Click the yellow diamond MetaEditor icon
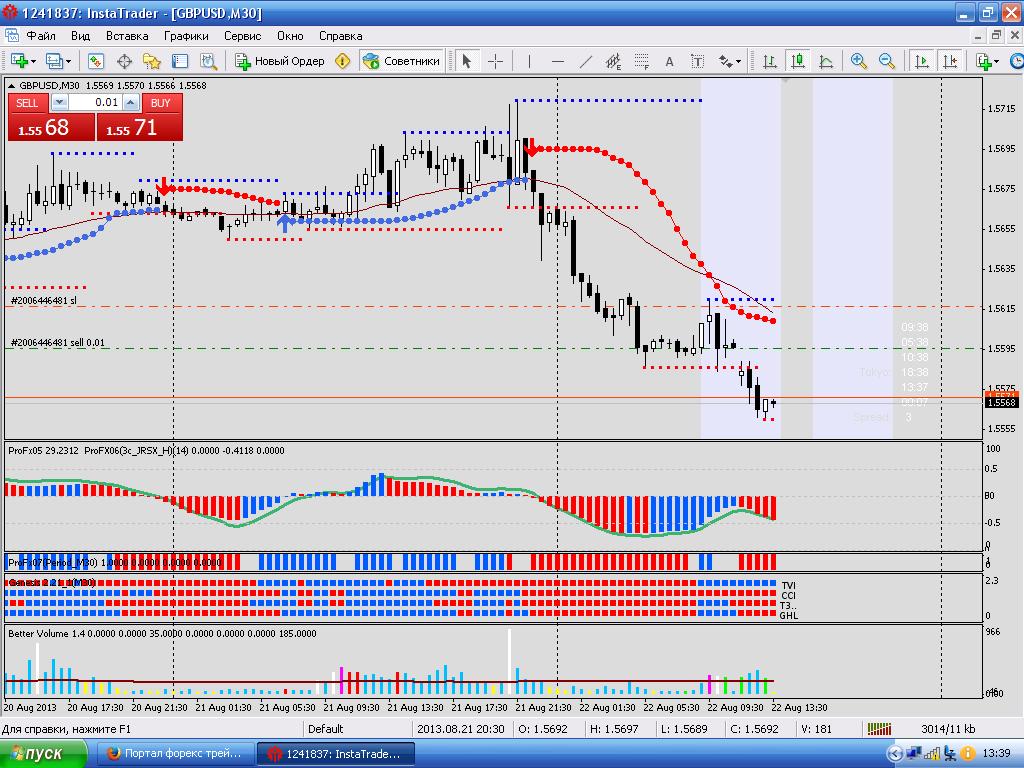1024x768 pixels. pyautogui.click(x=342, y=61)
